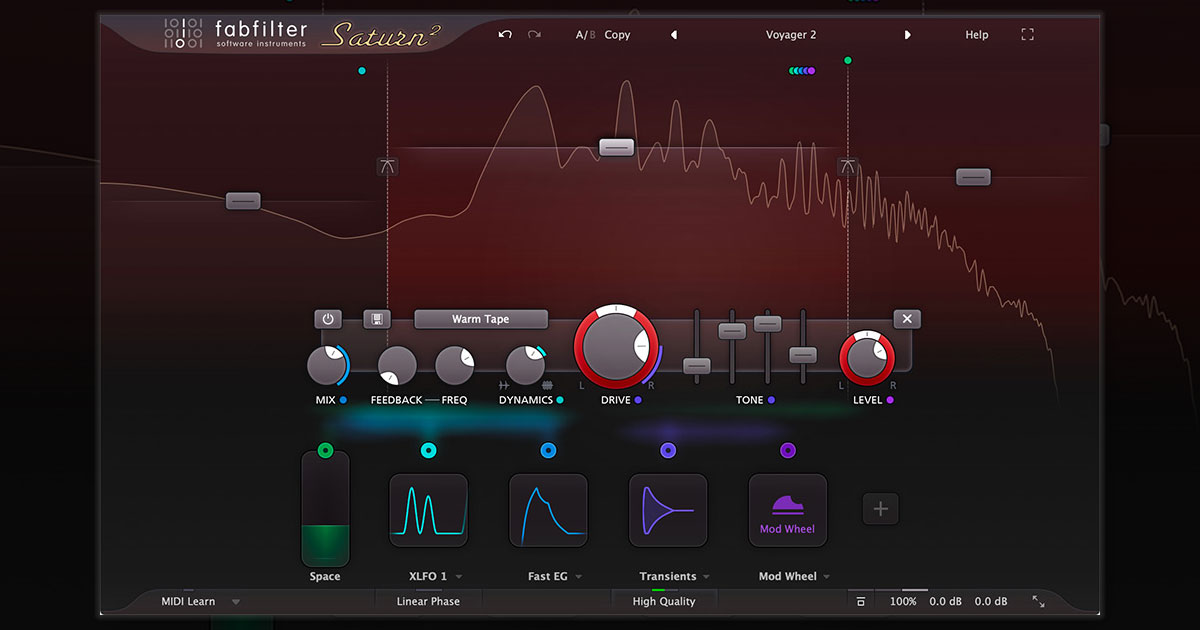Click the Feedback knob
Image resolution: width=1200 pixels, height=630 pixels.
397,366
